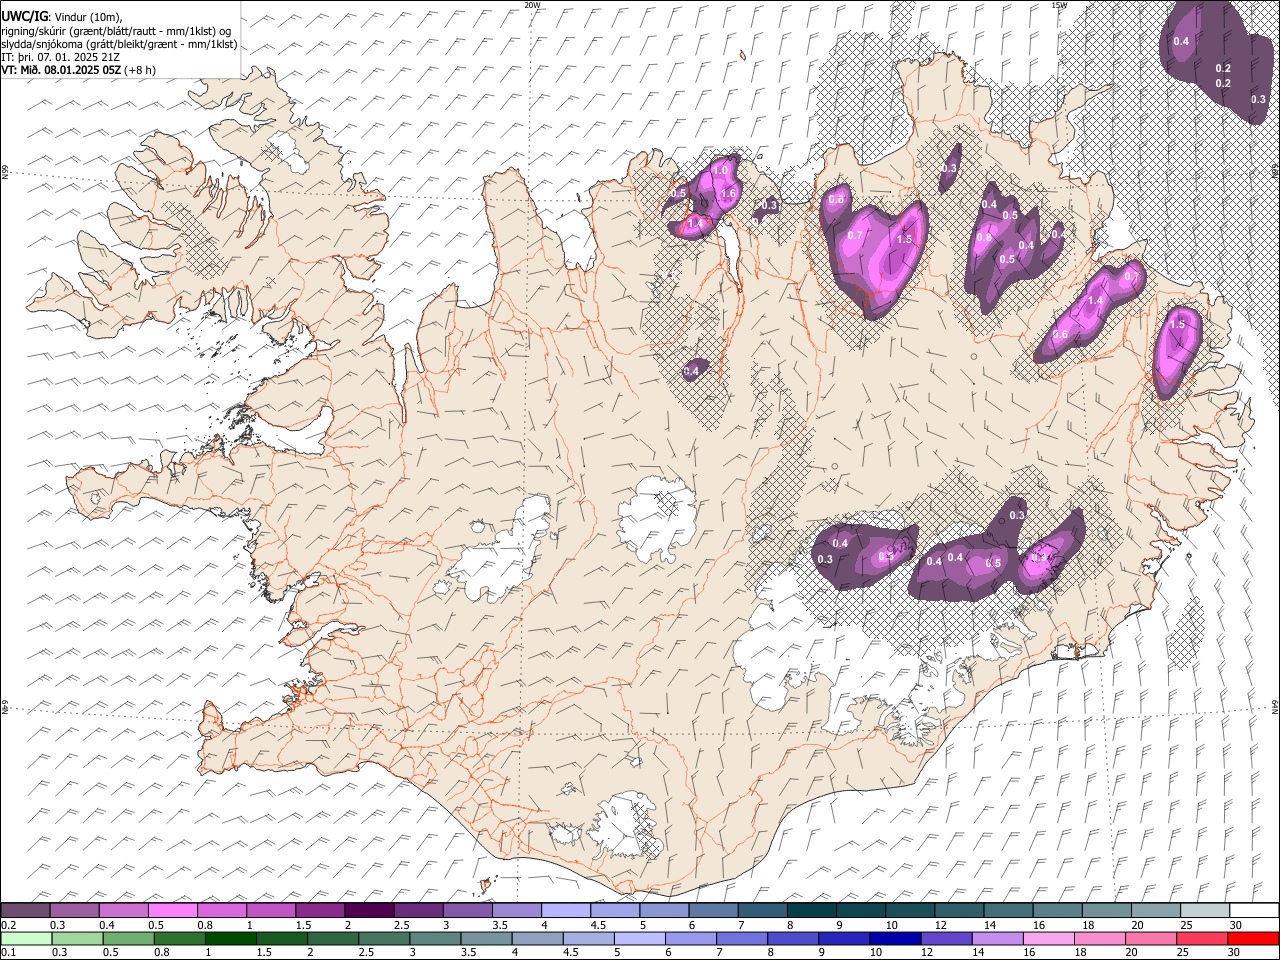Click the 0.2 label at the upper legend start
This screenshot has width=1280, height=960.
click(x=7, y=924)
